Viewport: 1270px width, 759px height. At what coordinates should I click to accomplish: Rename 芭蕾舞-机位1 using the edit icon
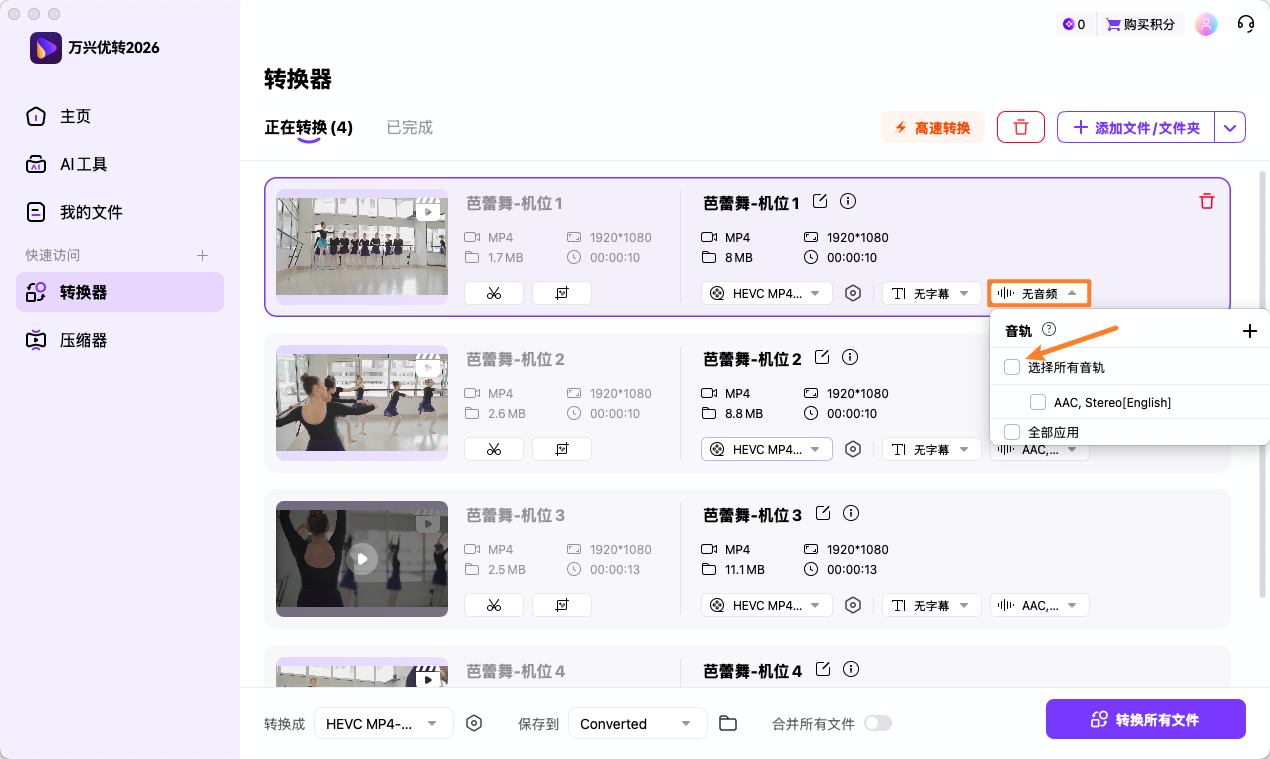pyautogui.click(x=820, y=202)
